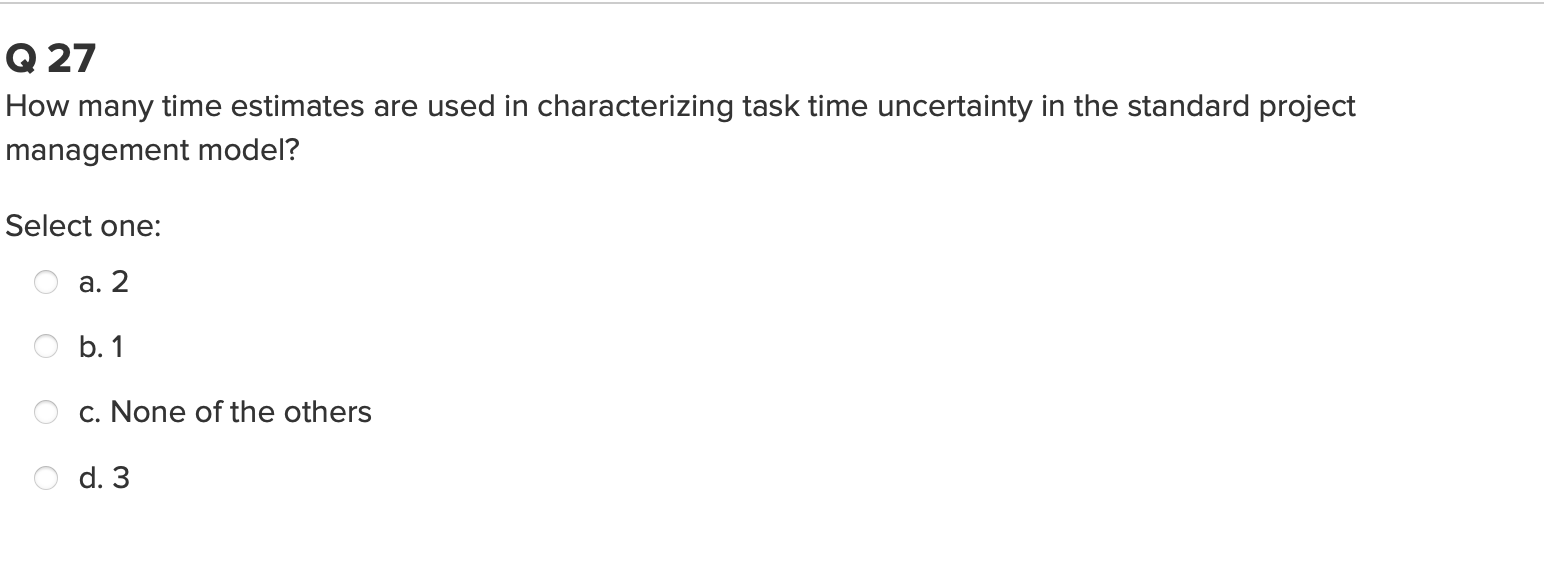Click the label text of answer d. 3
The height and width of the screenshot is (576, 1544).
(x=103, y=478)
